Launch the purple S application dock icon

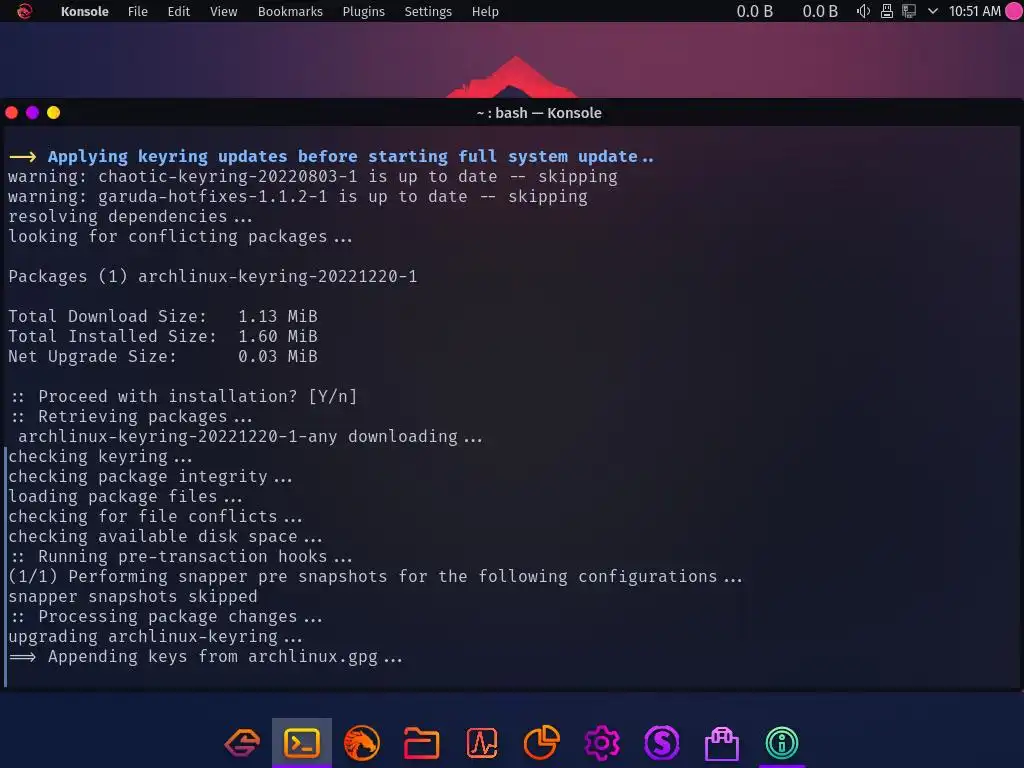662,743
